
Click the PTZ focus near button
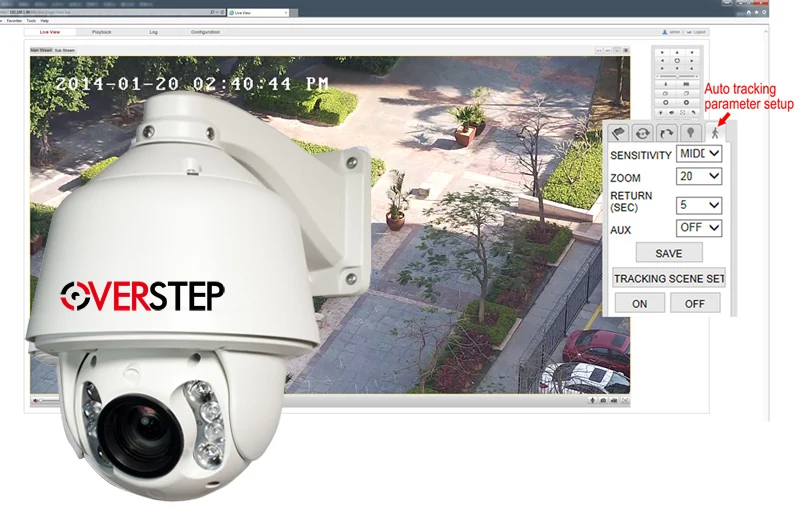click(665, 93)
